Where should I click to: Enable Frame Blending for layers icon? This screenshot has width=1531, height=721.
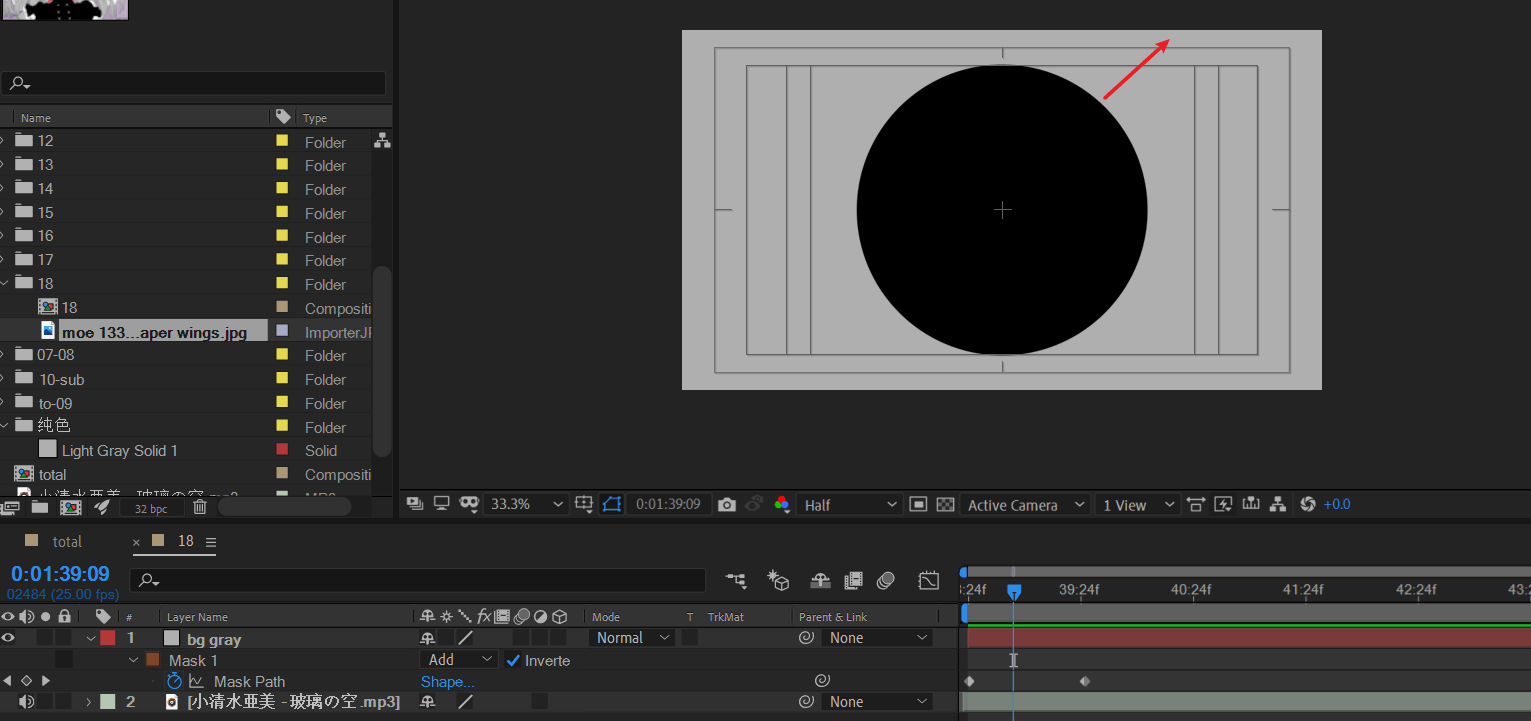(x=853, y=580)
